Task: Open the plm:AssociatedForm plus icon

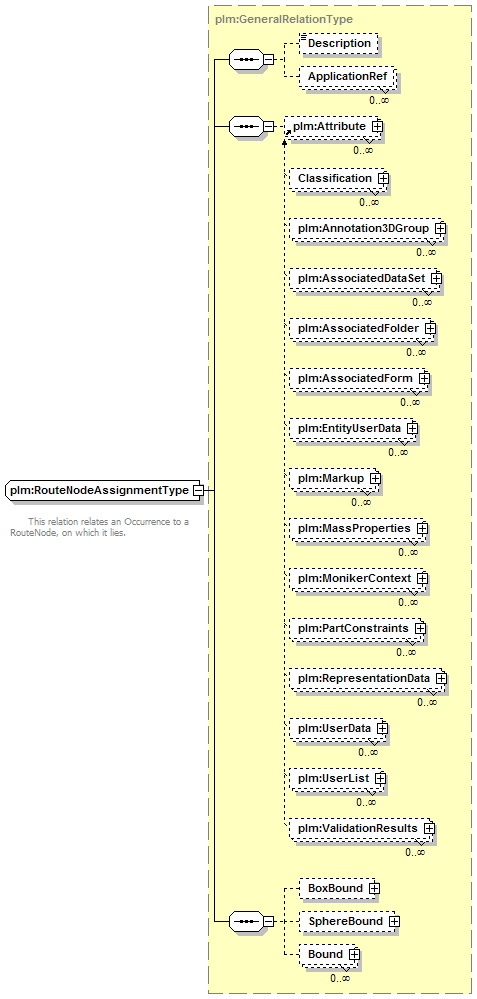Action: (424, 378)
